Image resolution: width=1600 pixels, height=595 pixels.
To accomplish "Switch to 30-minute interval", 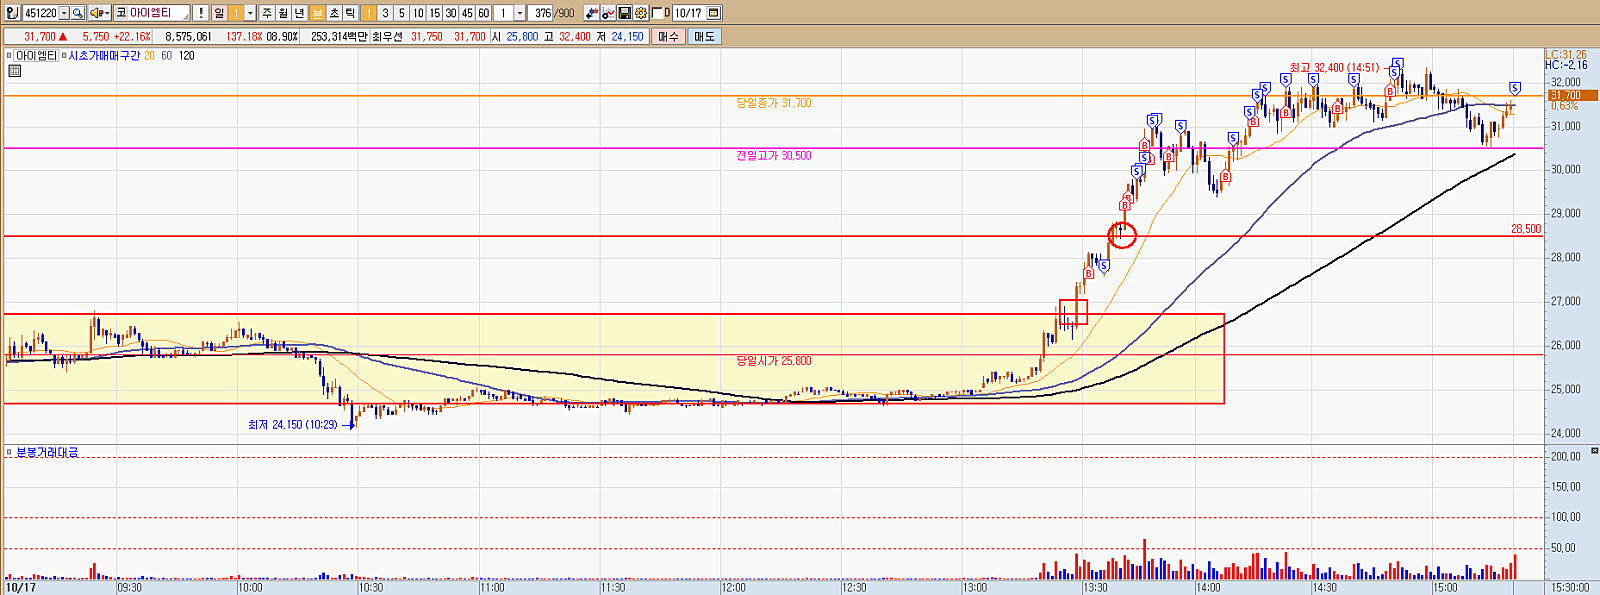I will (451, 13).
